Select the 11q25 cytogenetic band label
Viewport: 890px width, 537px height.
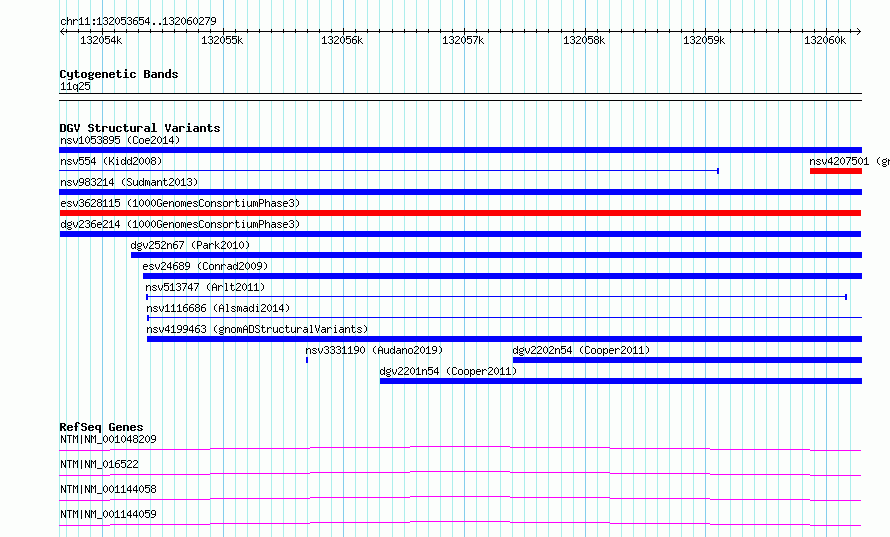(75, 86)
